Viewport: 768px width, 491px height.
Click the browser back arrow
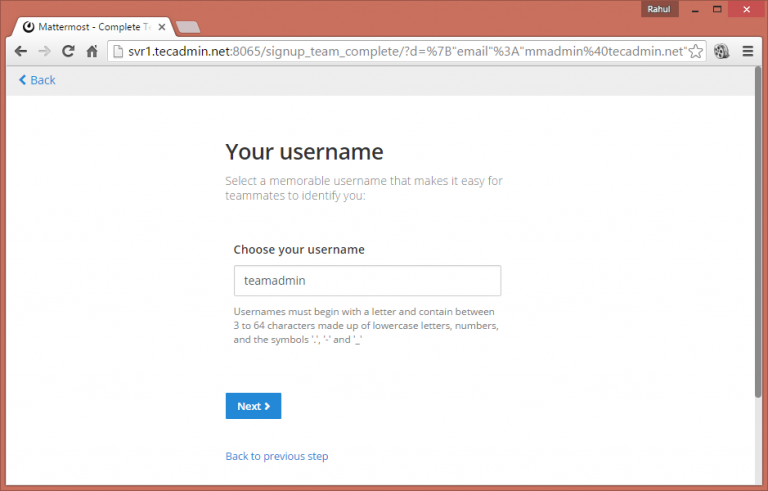[20, 51]
